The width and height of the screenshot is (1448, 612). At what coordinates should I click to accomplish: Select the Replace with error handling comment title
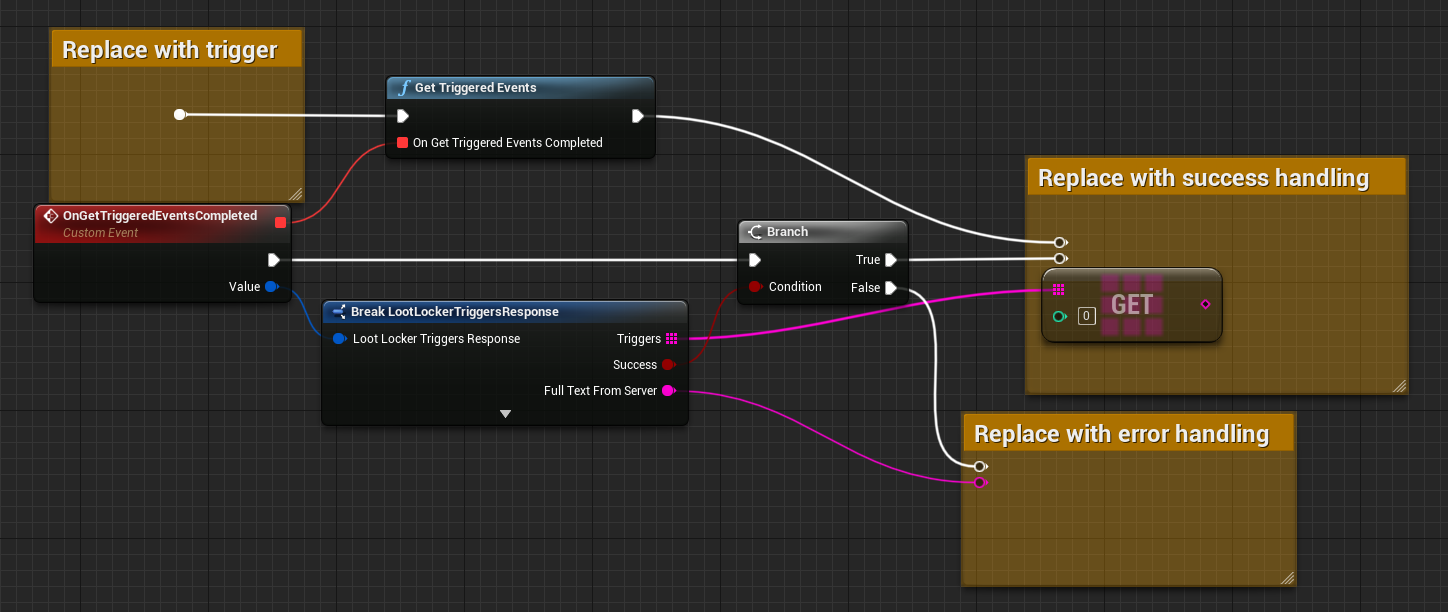click(x=1121, y=434)
